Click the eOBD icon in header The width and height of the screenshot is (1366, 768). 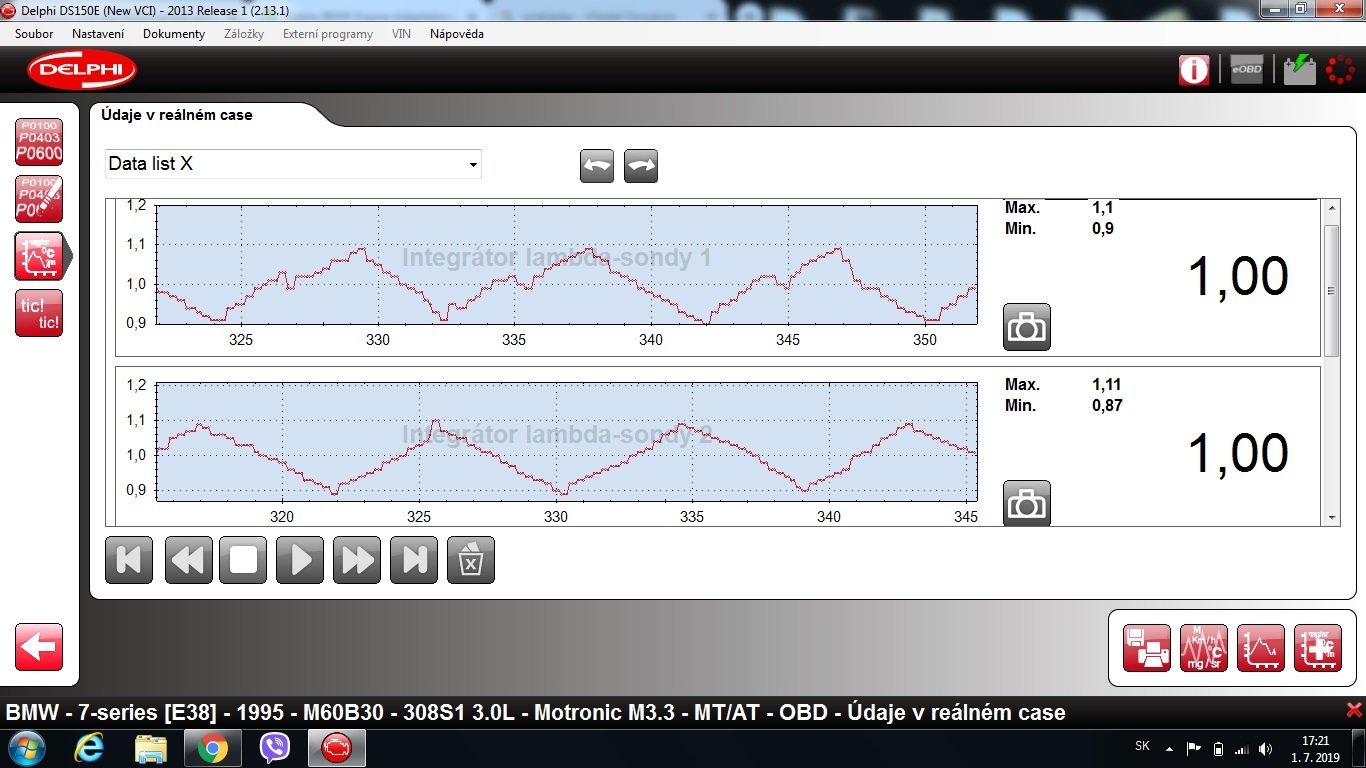coord(1246,70)
